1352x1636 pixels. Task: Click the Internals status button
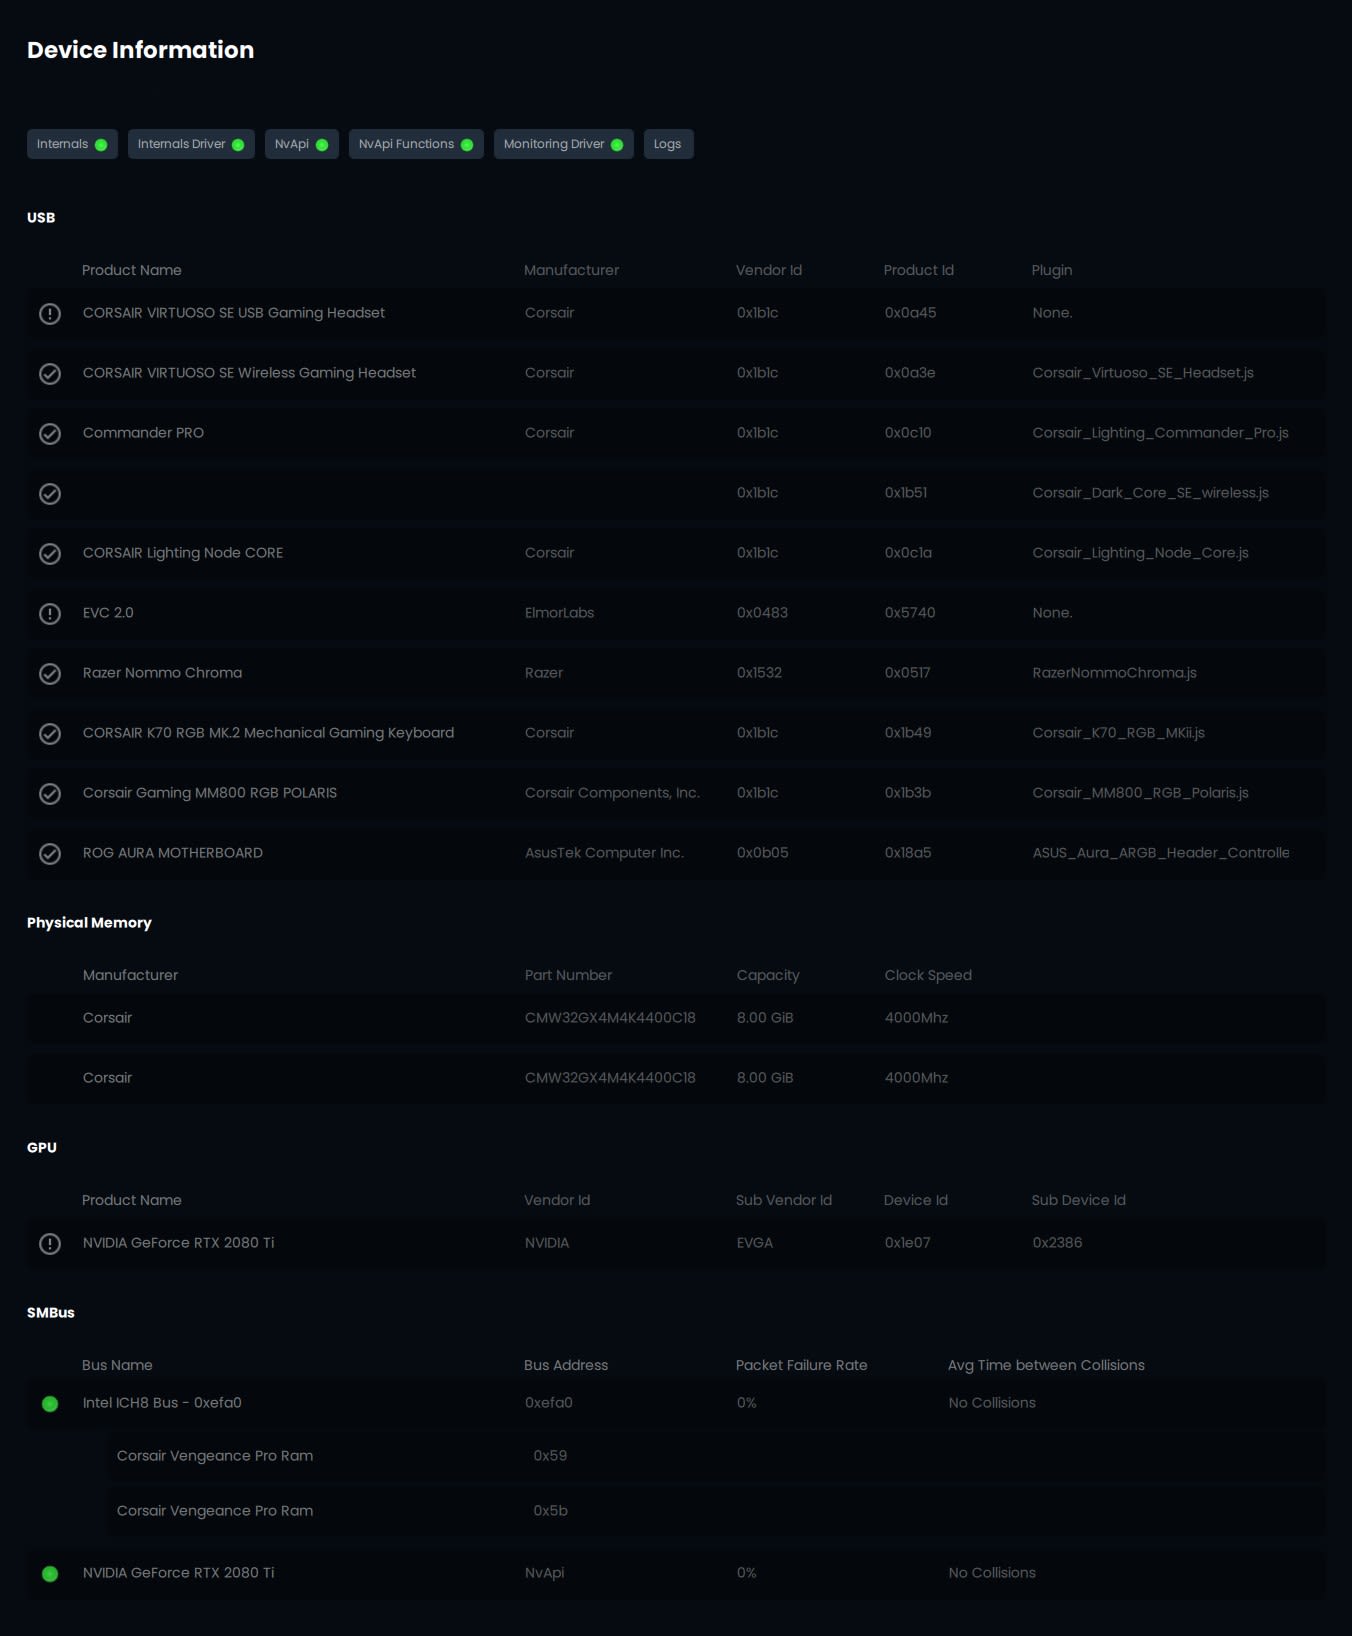(x=72, y=144)
